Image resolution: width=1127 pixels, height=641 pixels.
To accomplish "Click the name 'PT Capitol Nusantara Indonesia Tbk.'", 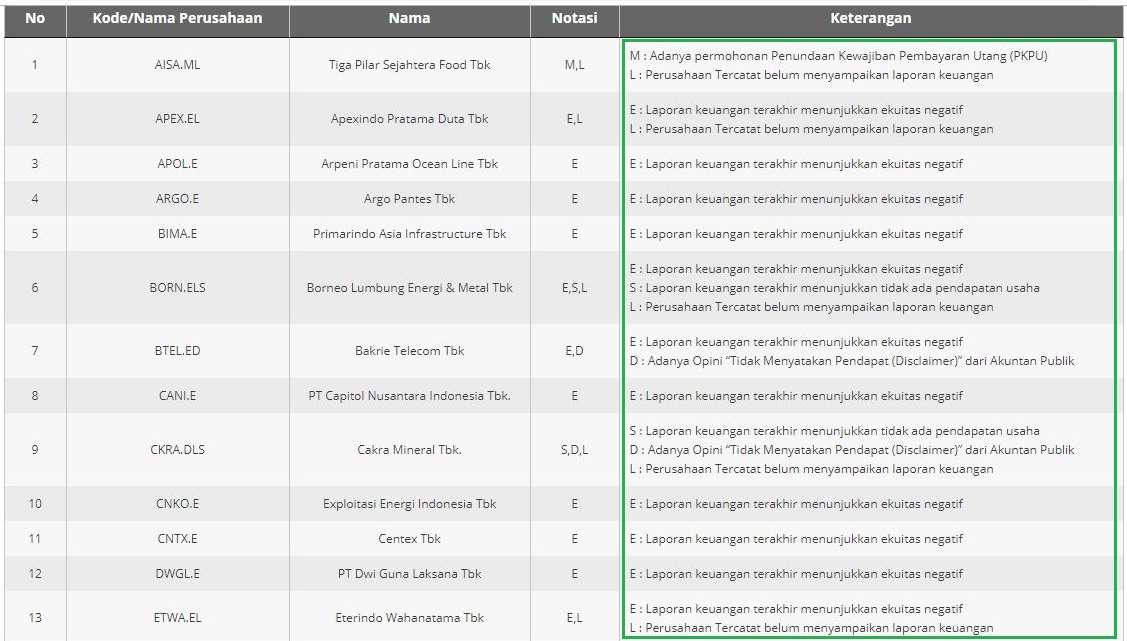I will click(x=410, y=396).
